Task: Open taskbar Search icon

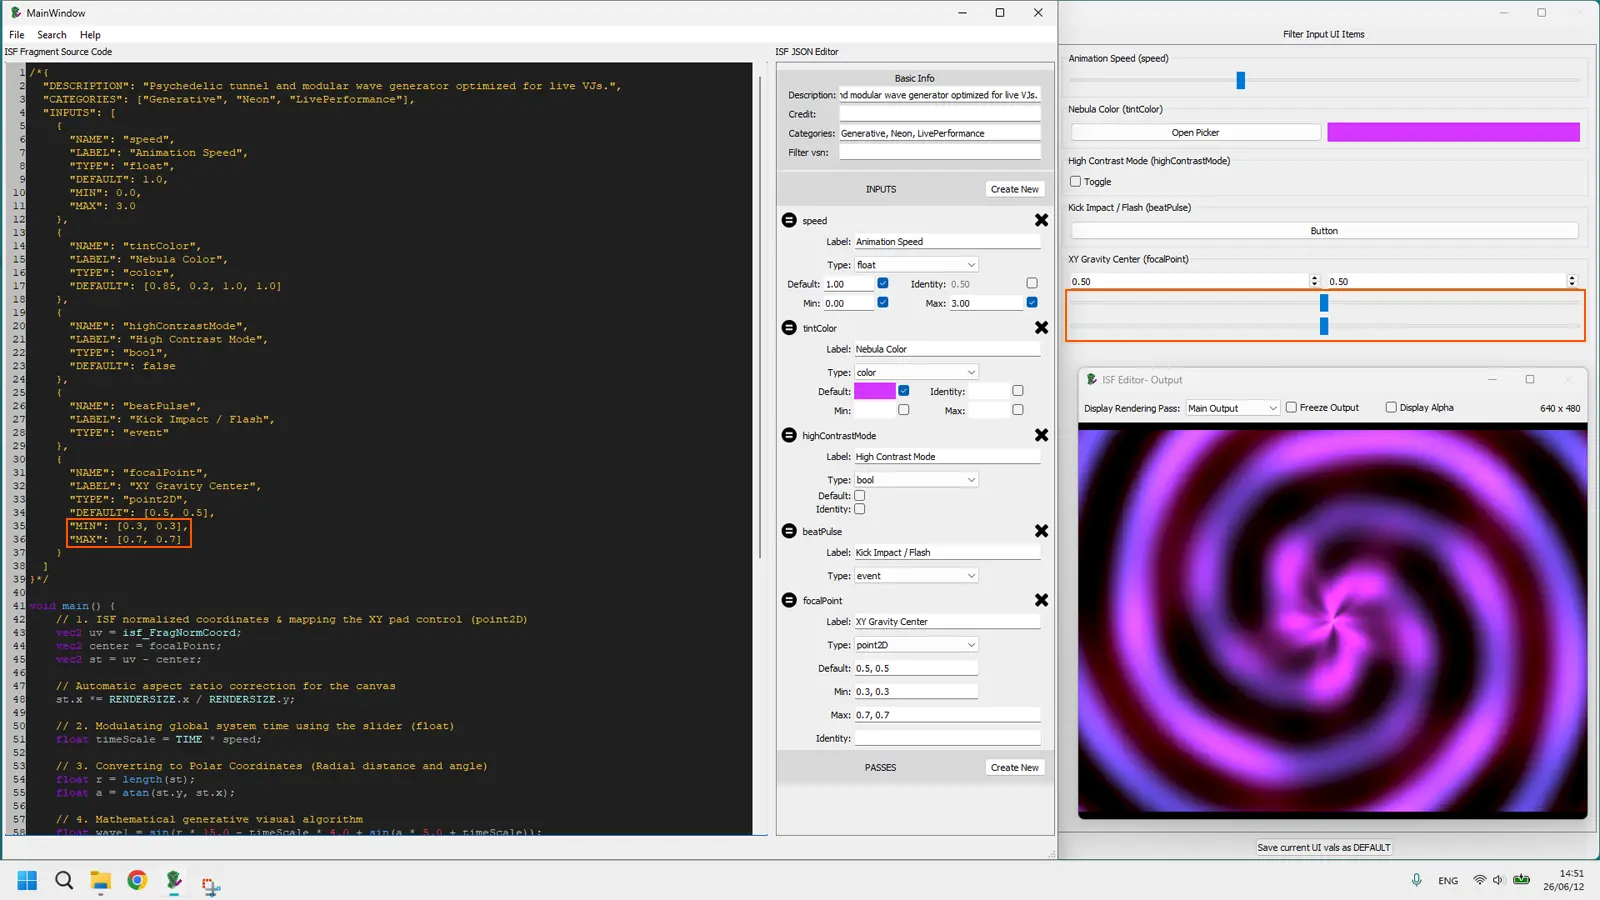Action: [x=64, y=880]
